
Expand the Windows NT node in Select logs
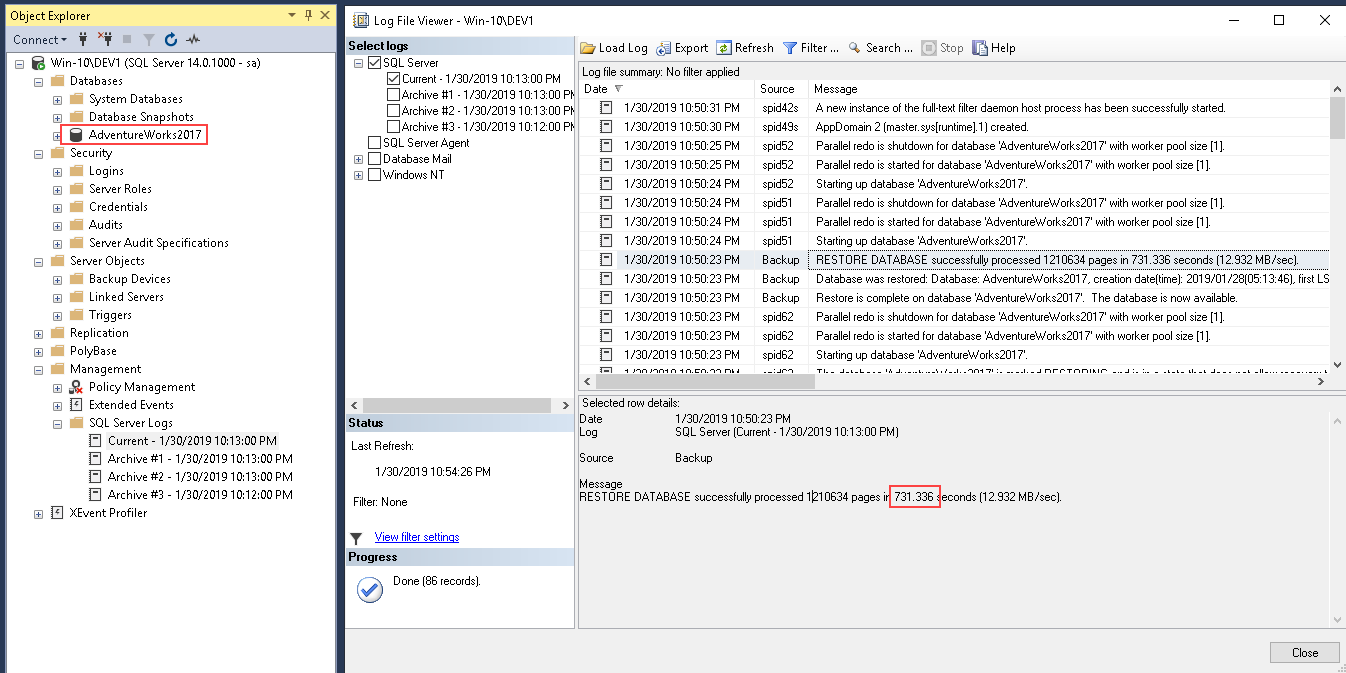359,175
